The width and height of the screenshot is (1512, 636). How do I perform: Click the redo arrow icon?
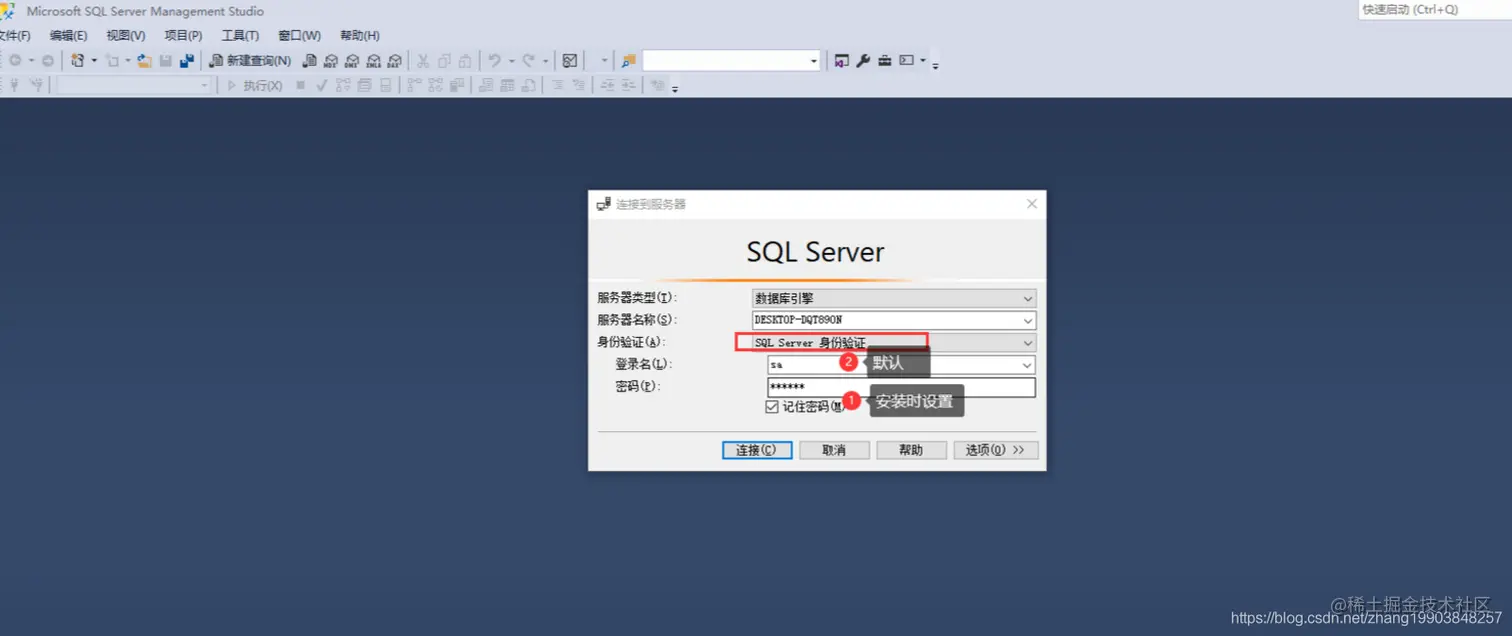(x=528, y=61)
